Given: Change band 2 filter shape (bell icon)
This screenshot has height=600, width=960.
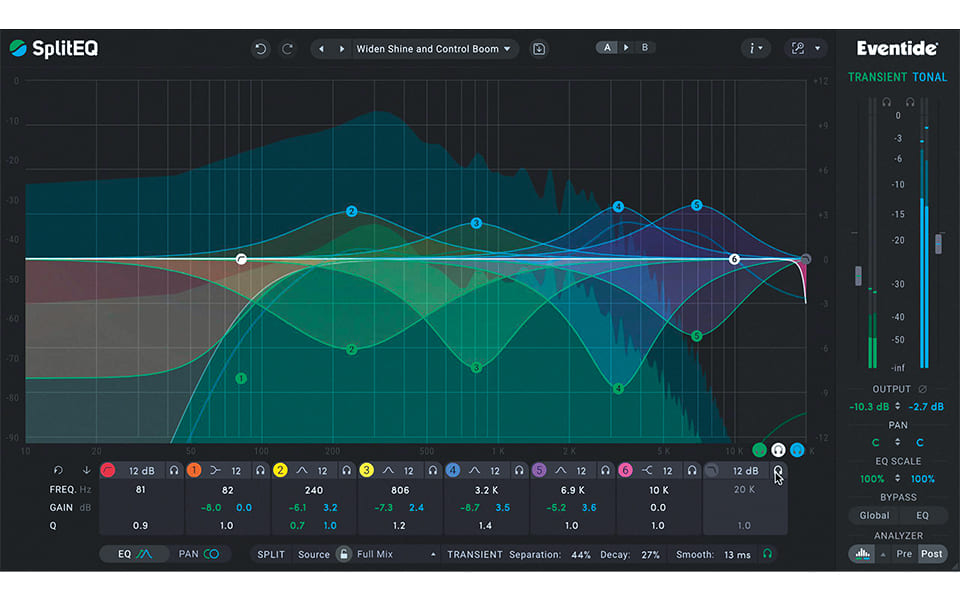Looking at the screenshot, I should tap(302, 470).
